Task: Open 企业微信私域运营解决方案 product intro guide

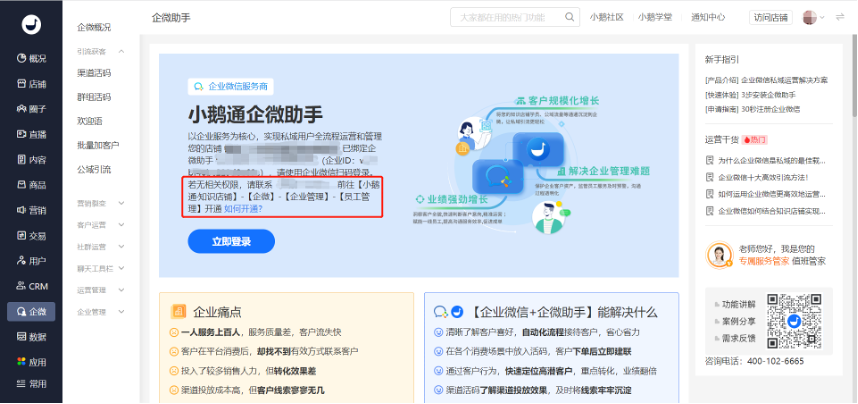Action: point(785,80)
